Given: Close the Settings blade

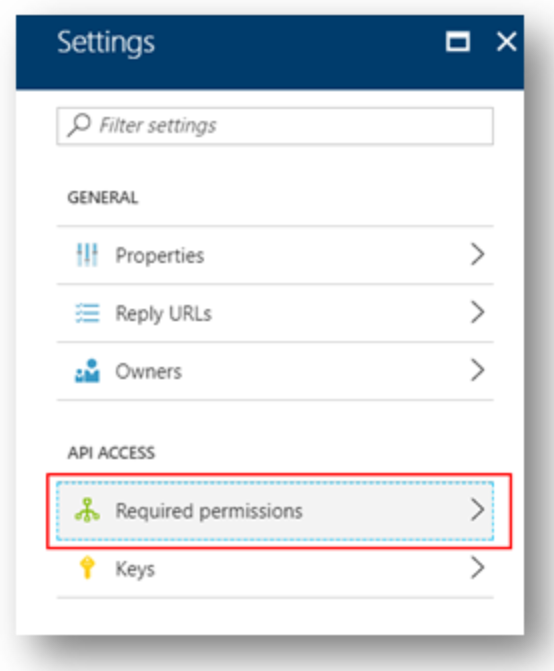Looking at the screenshot, I should 507,42.
